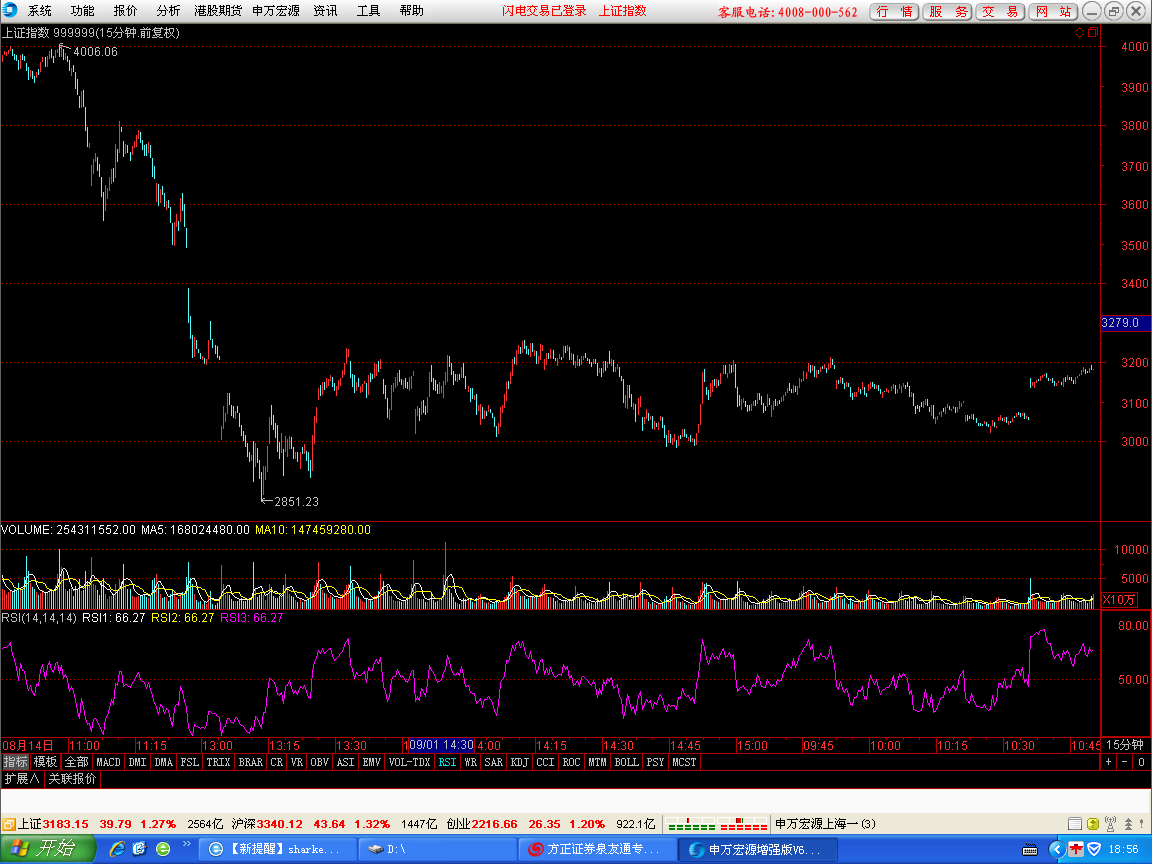1152x864 pixels.
Task: Open the 申万宏源 menu
Action: click(x=276, y=10)
